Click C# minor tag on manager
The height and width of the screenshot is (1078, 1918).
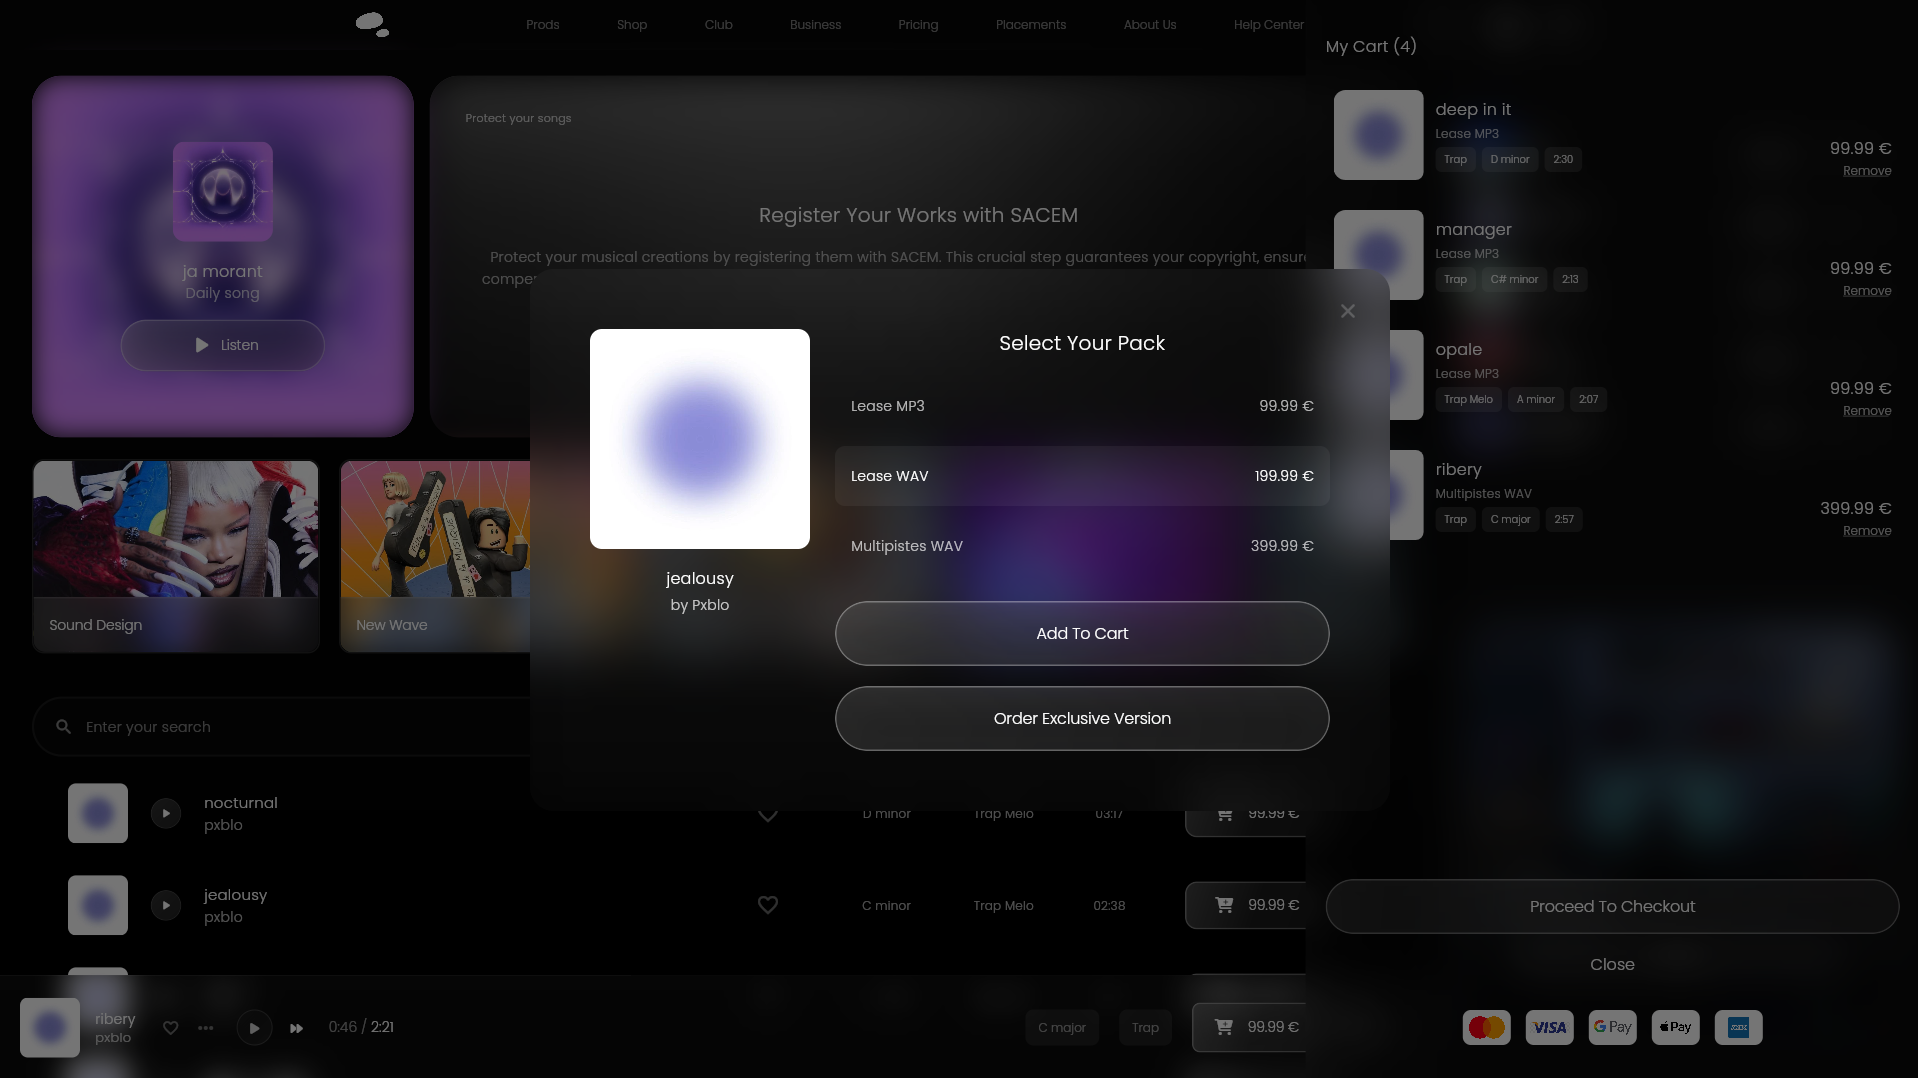pyautogui.click(x=1514, y=280)
